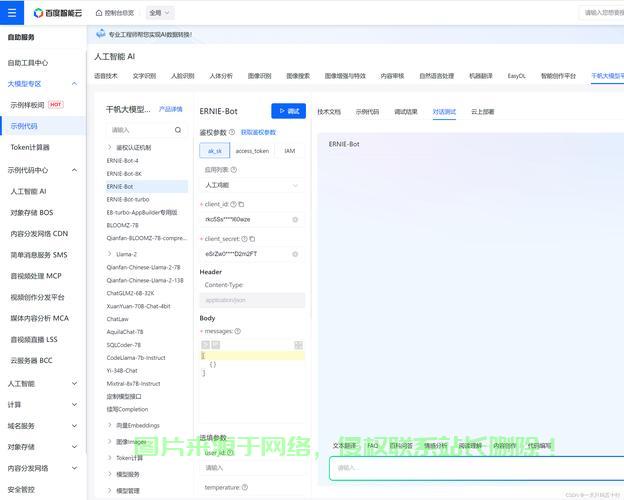Click the Baidu AI Cloud logo
The image size is (624, 500).
pos(58,13)
